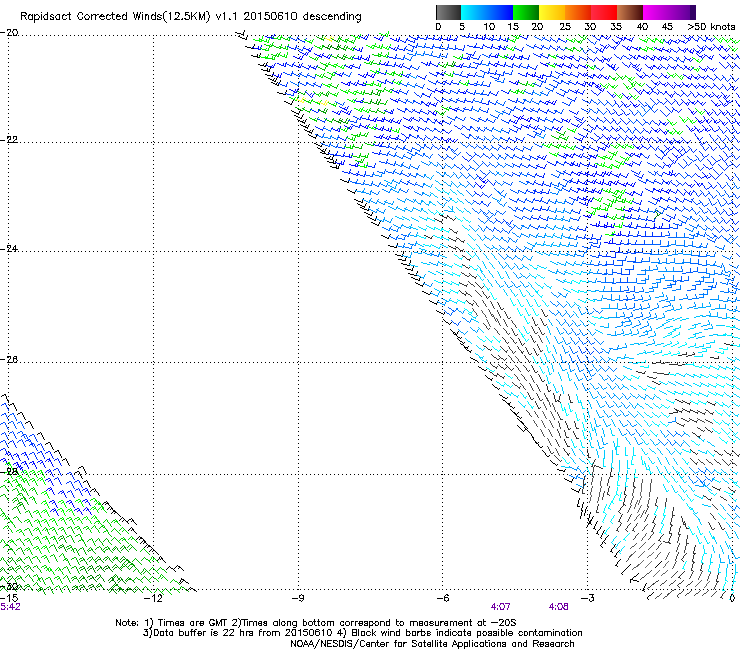This screenshot has height=650, width=740.
Task: Click the orange 25-30 knots legend segment
Action: click(578, 12)
